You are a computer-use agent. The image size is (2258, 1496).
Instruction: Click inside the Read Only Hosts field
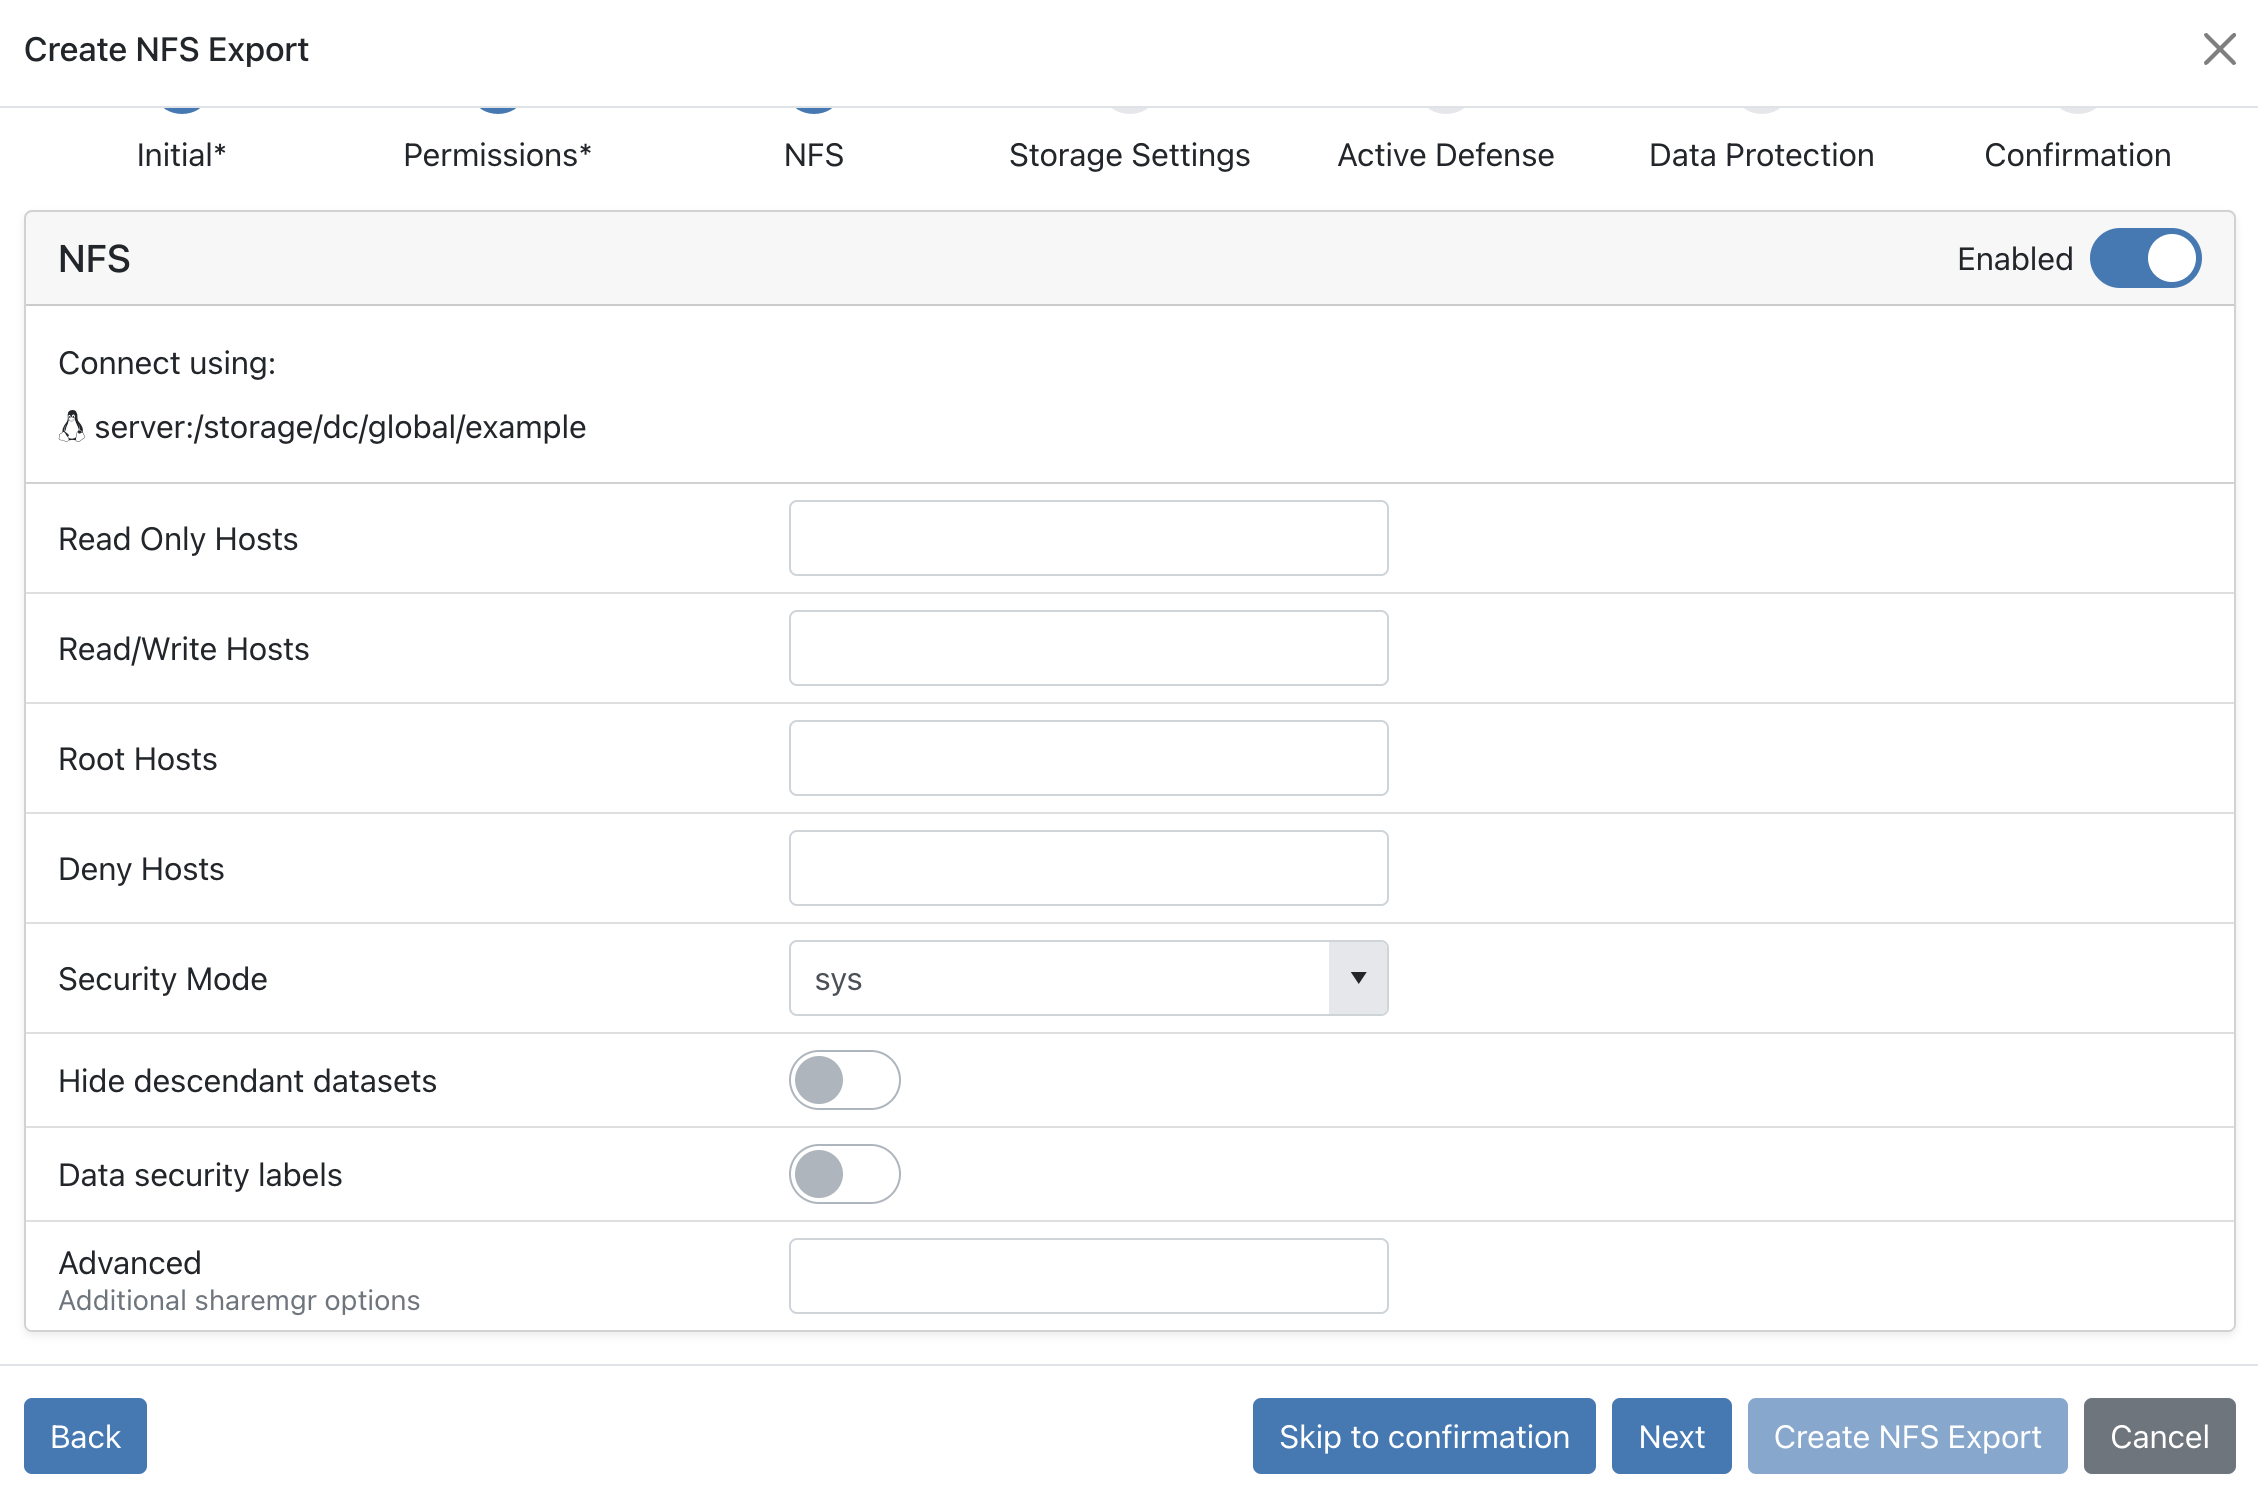coord(1088,538)
